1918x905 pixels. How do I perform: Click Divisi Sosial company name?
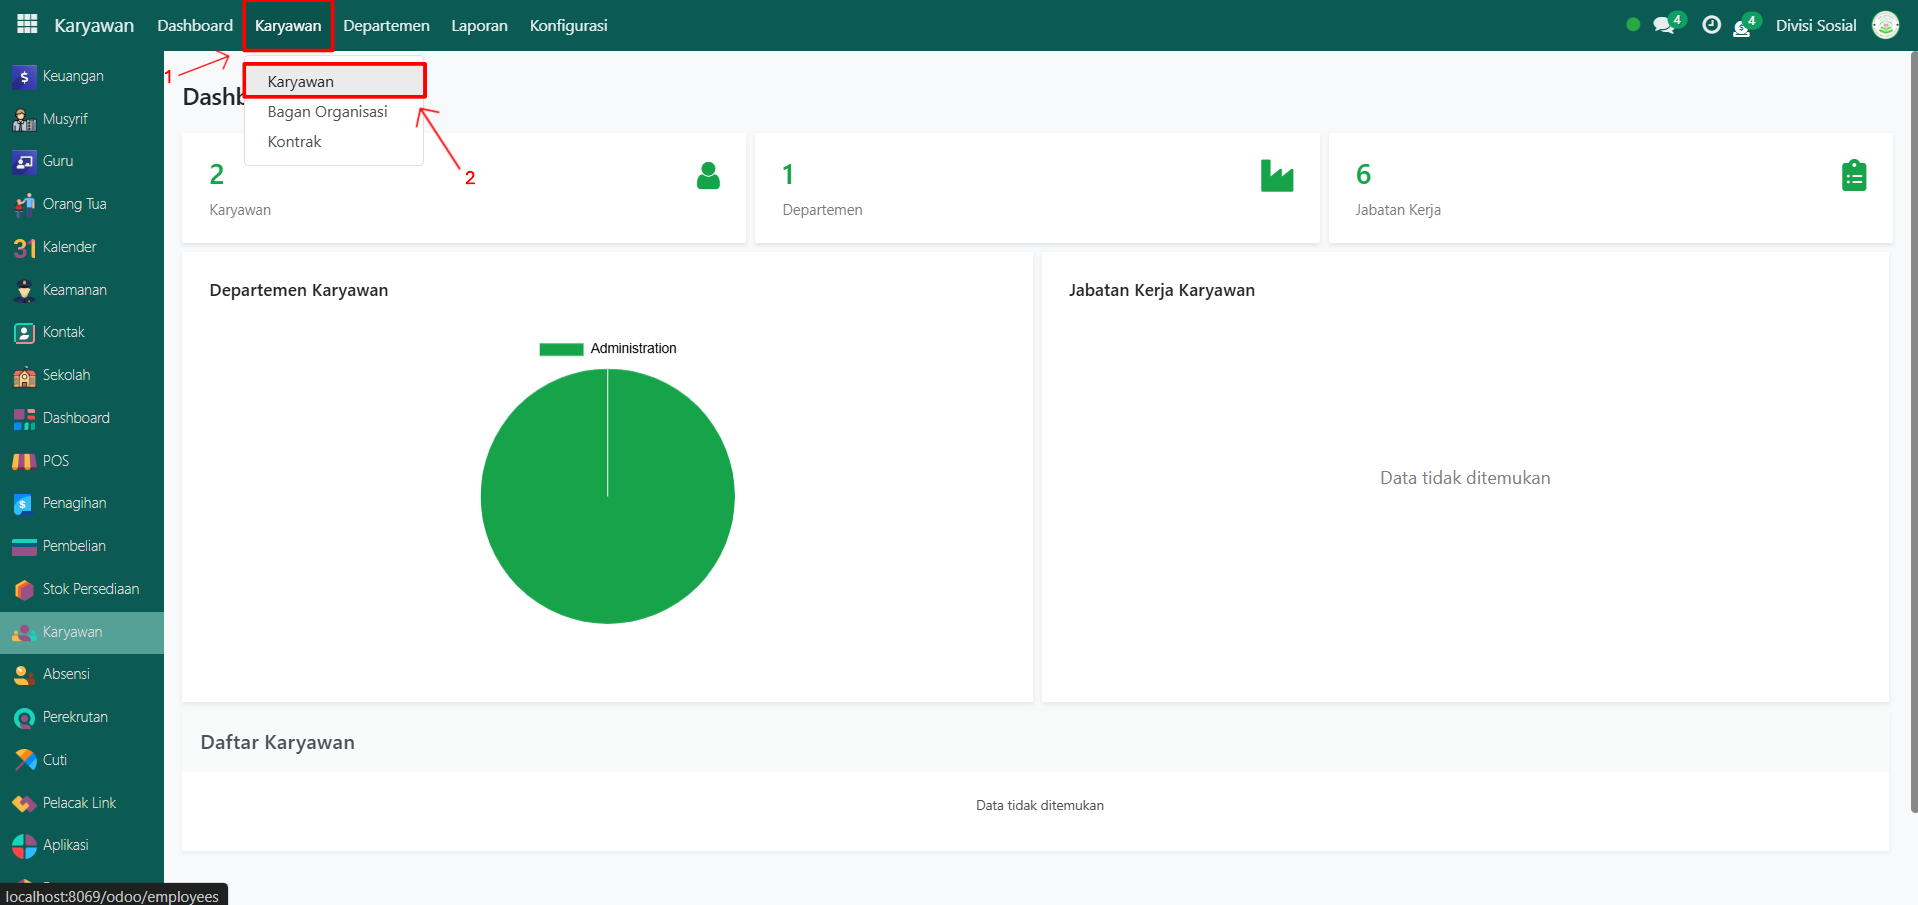pyautogui.click(x=1815, y=26)
